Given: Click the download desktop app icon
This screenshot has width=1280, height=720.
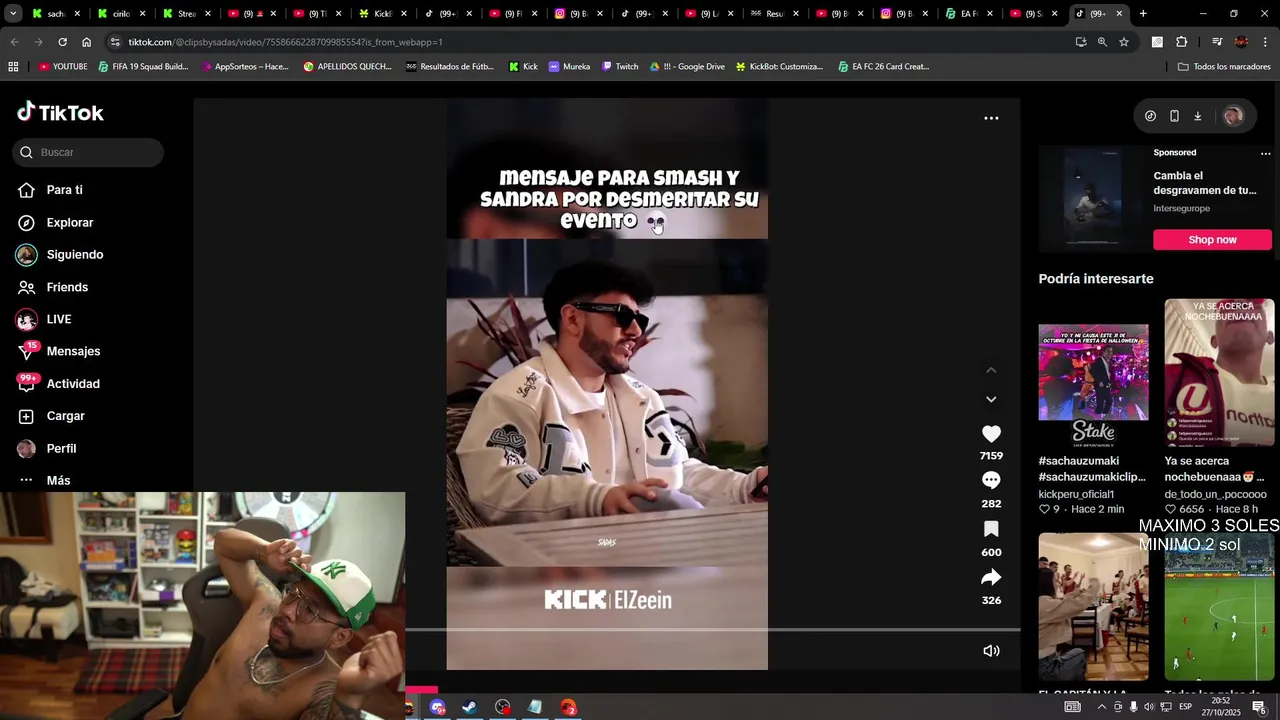Looking at the screenshot, I should coord(1197,116).
